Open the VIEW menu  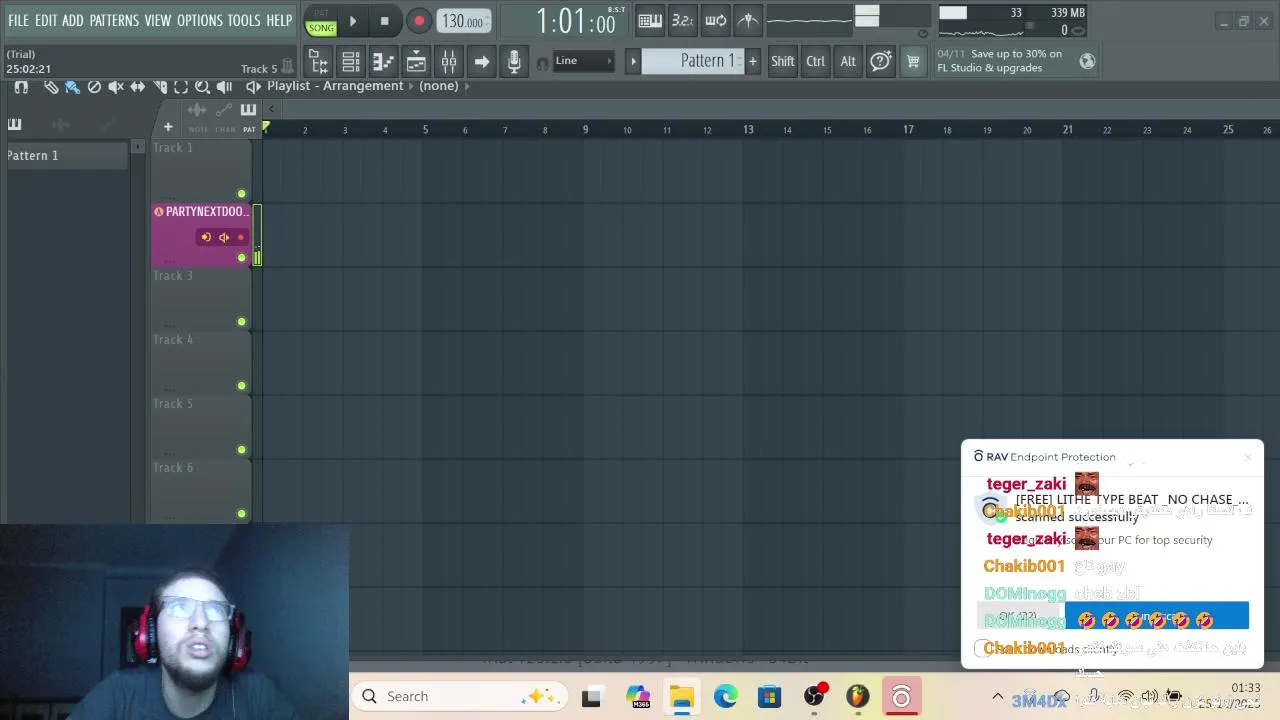[158, 20]
